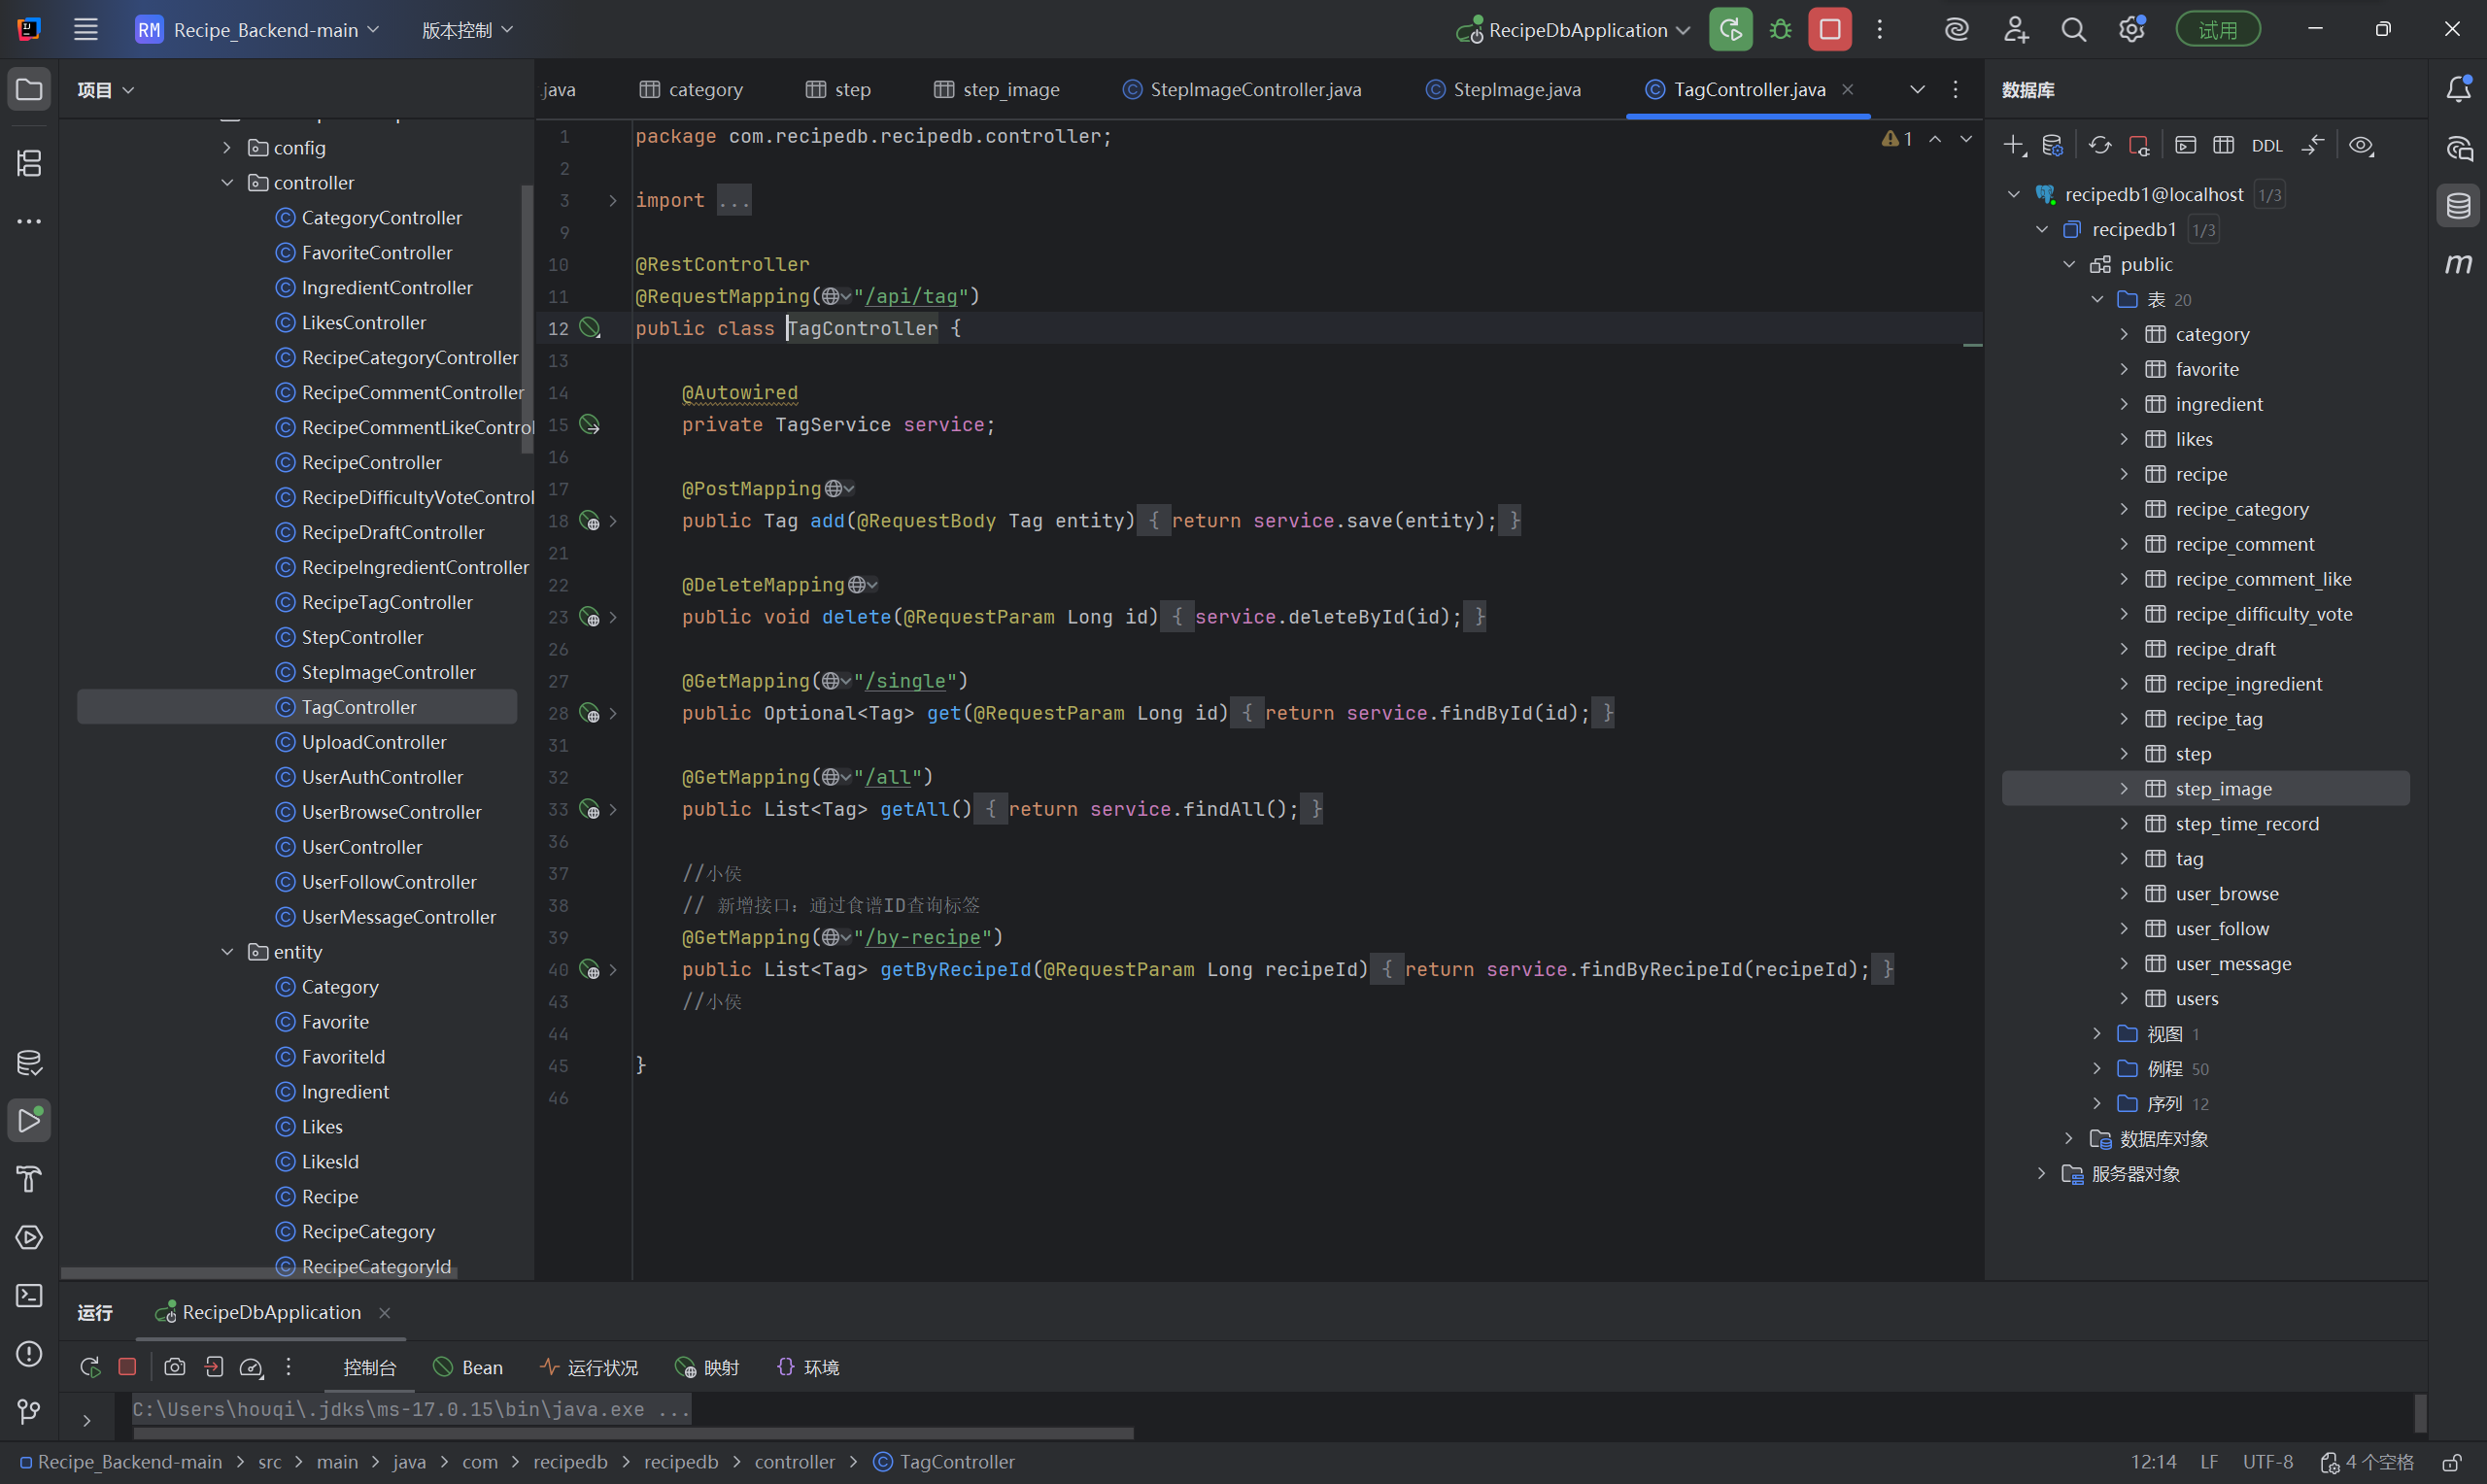Click the Debug bug icon in toolbar
Image resolution: width=2487 pixels, height=1484 pixels.
[x=1780, y=30]
